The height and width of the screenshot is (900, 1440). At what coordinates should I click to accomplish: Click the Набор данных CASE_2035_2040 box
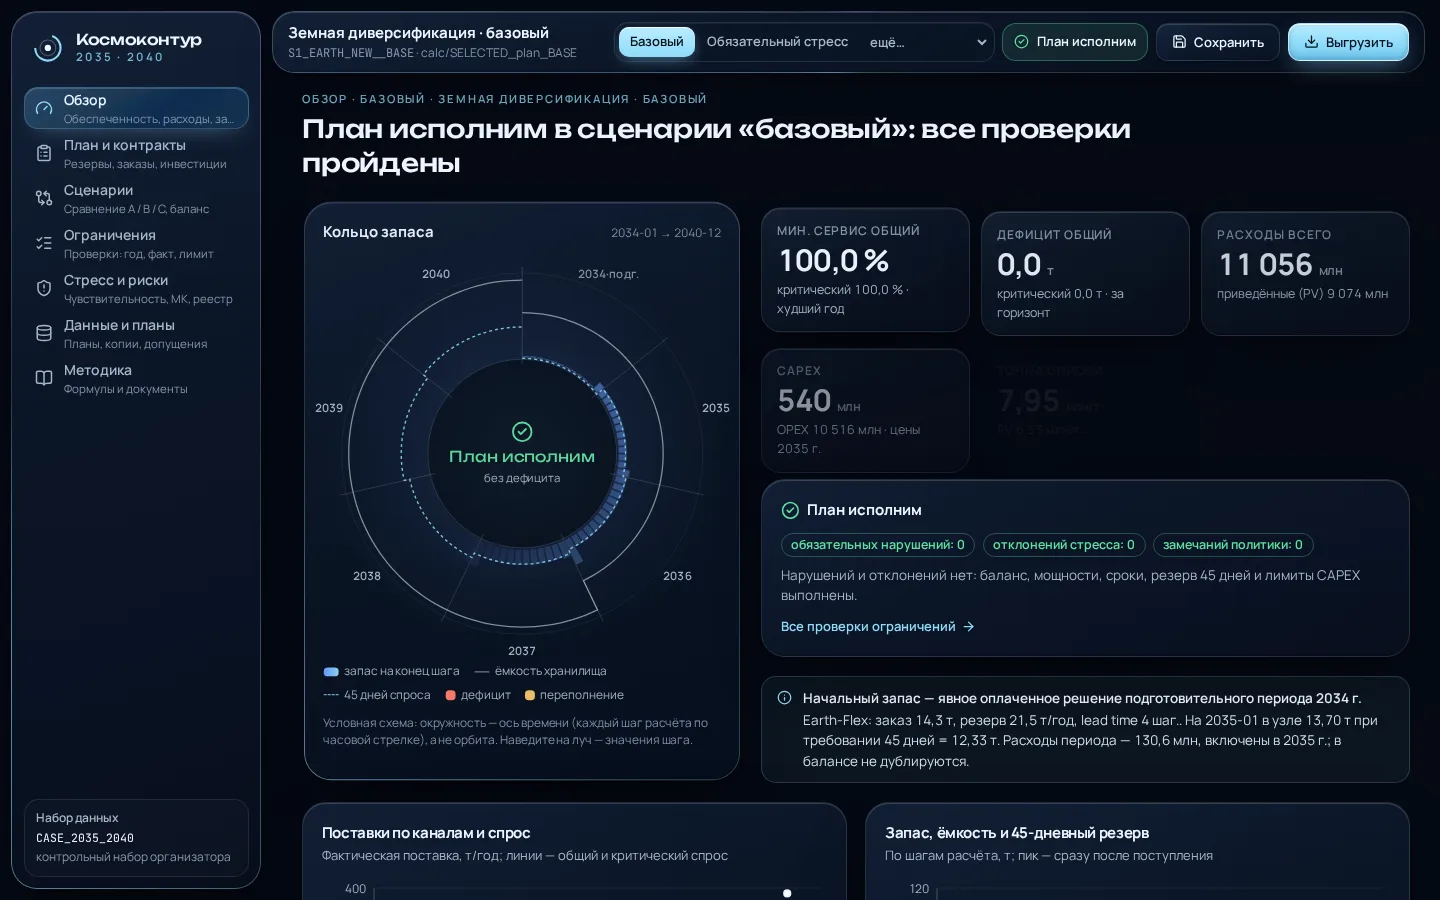136,838
